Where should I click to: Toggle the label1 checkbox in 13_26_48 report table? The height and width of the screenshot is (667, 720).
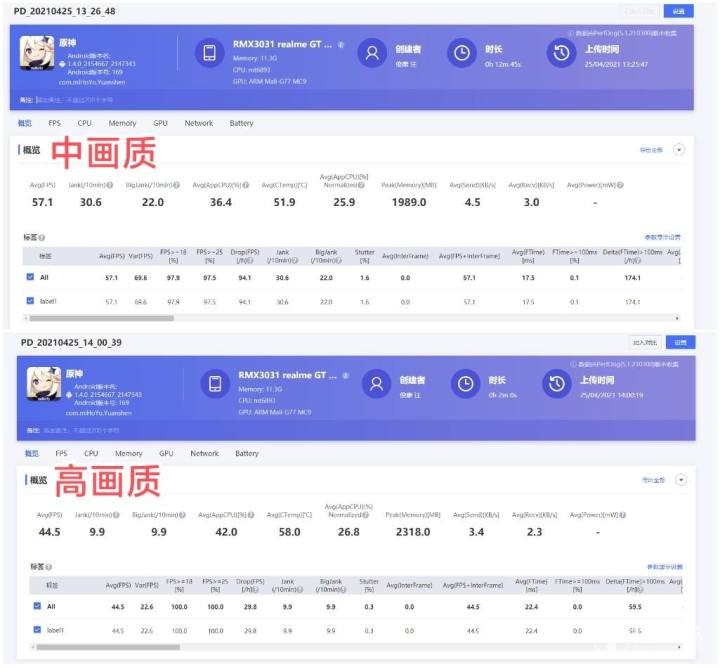coord(30,301)
